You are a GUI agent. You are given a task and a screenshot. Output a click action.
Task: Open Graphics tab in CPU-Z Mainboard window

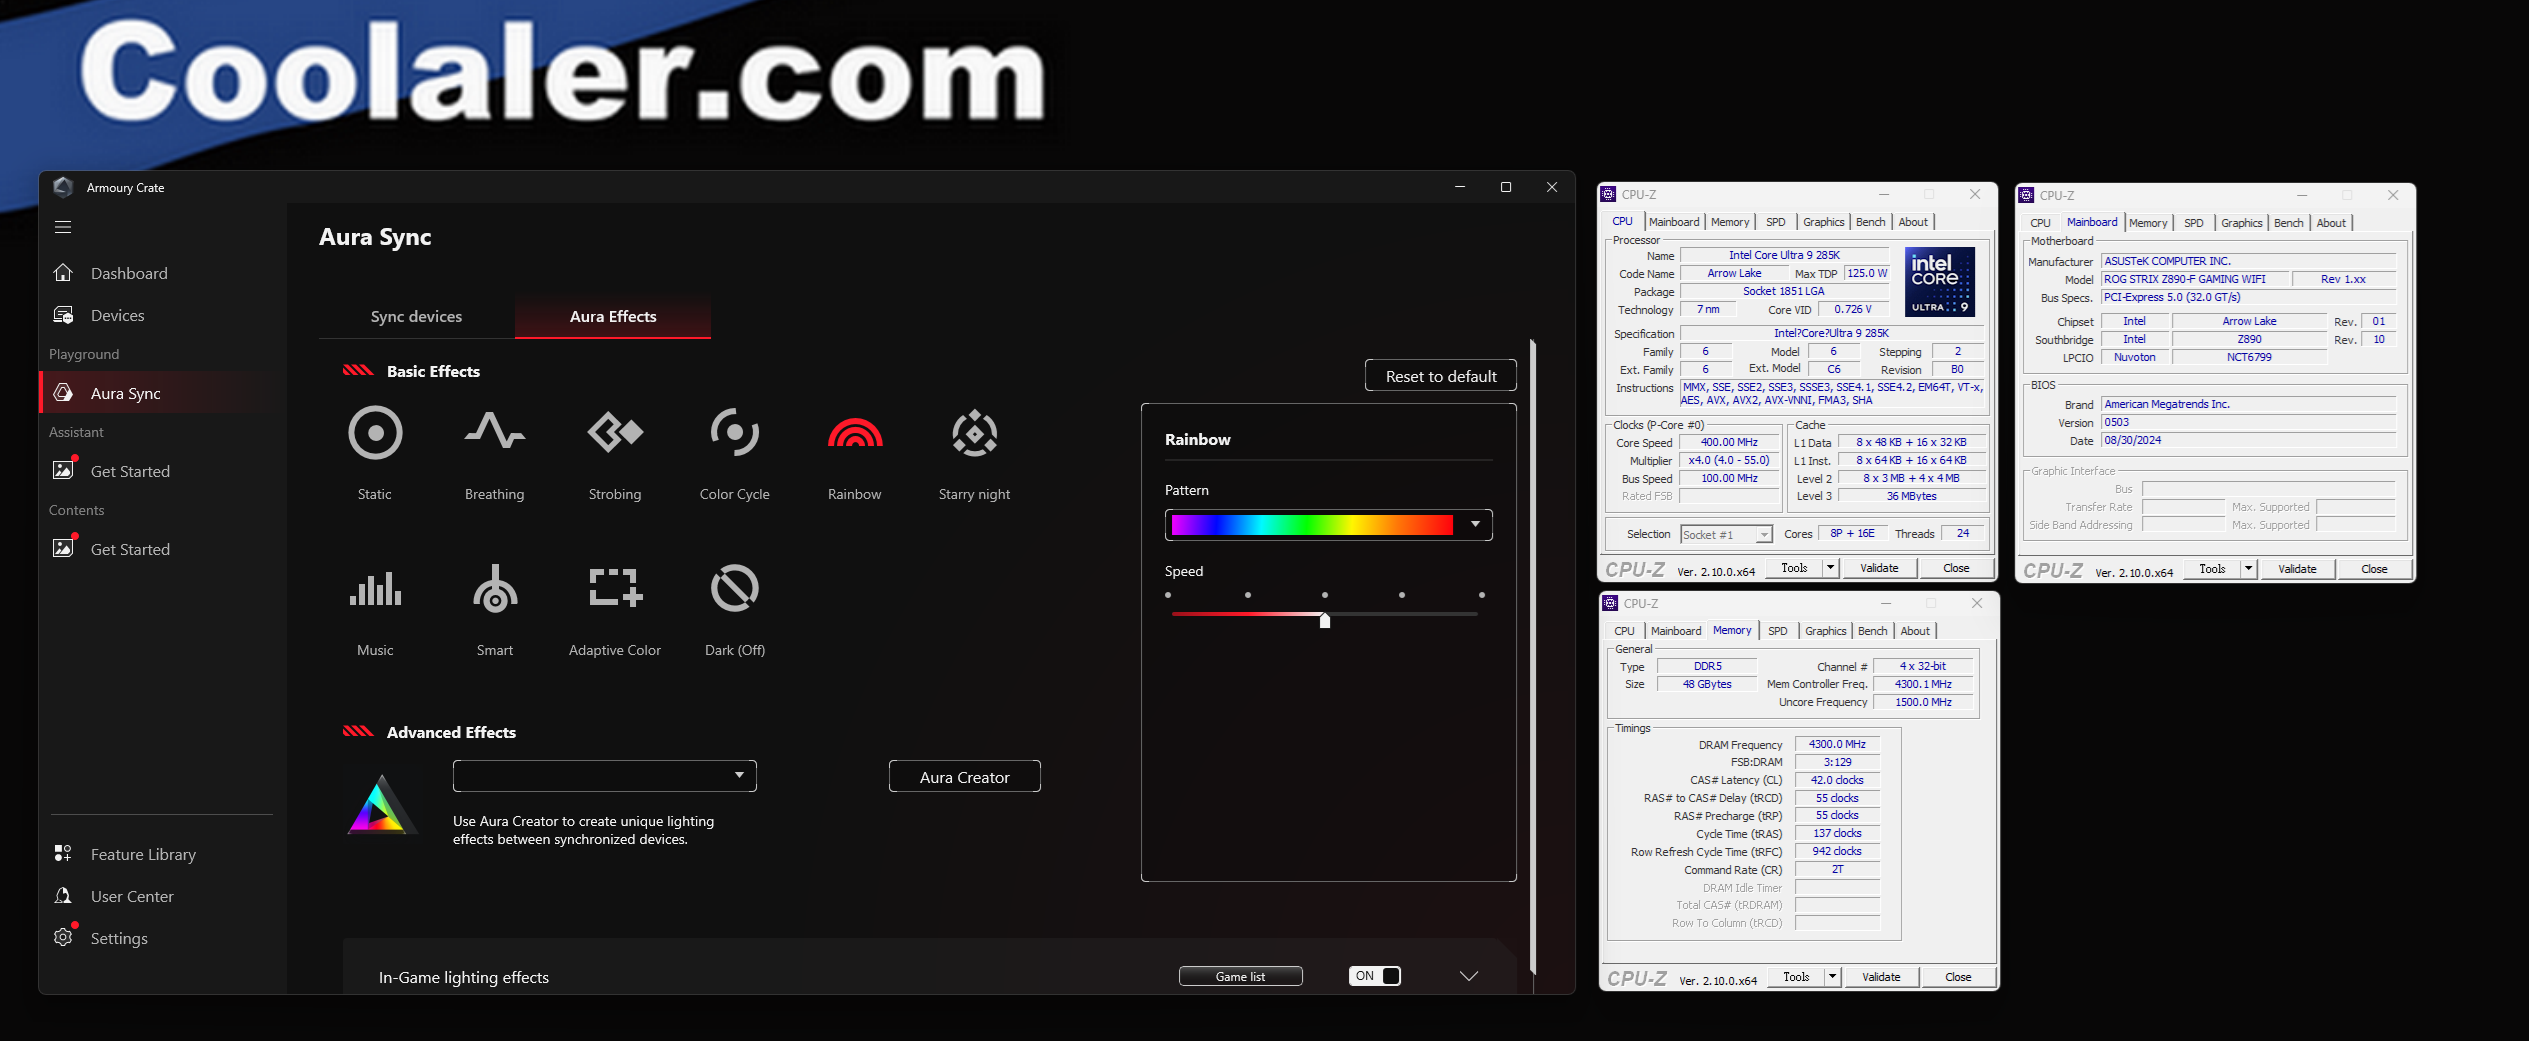2241,223
